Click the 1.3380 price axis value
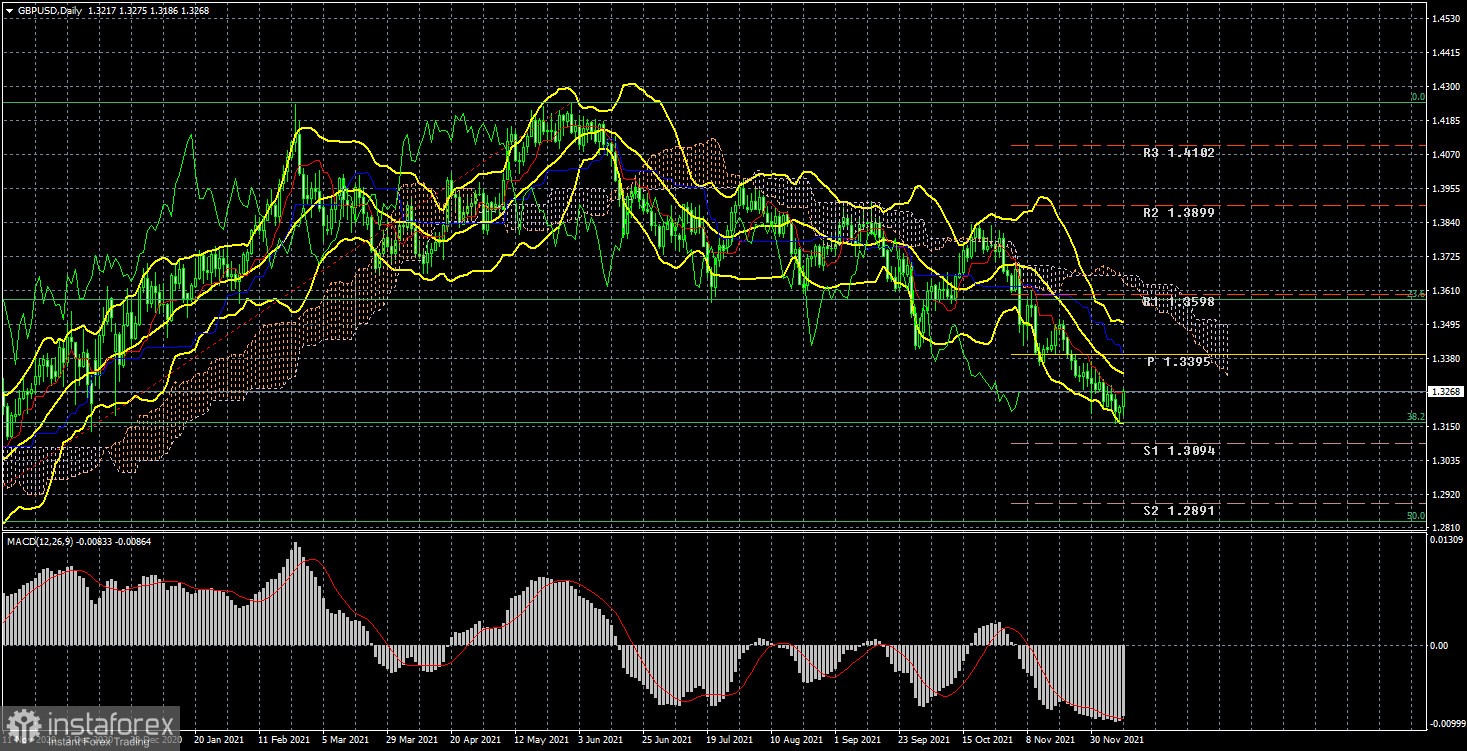1467x751 pixels. pos(1446,359)
